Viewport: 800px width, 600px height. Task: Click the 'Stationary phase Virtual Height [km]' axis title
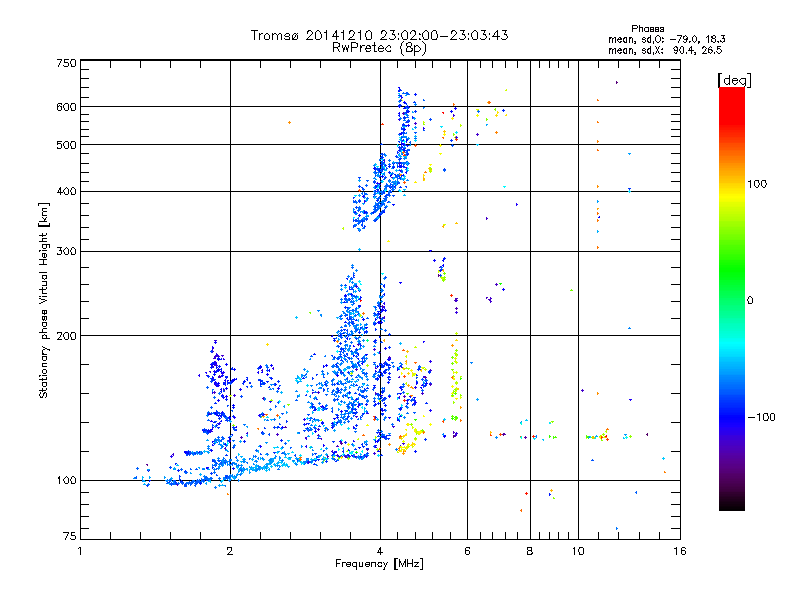(43, 300)
